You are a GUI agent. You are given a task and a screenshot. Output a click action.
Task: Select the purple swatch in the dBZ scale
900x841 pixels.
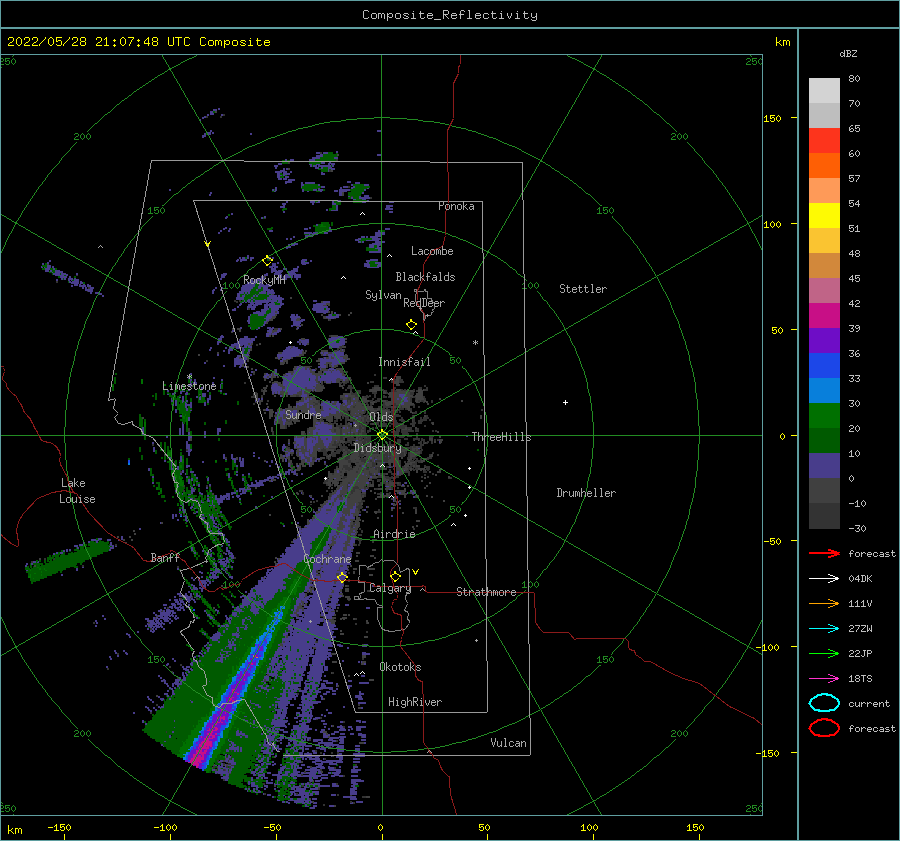824,340
